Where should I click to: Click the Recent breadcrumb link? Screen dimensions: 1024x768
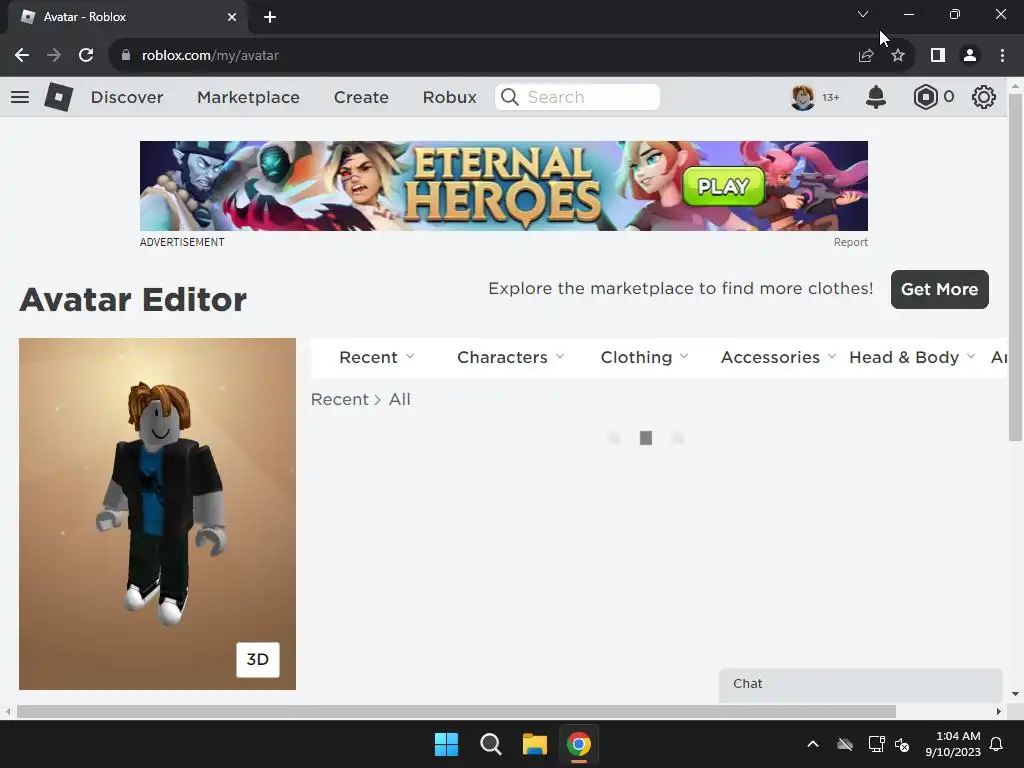(x=340, y=399)
